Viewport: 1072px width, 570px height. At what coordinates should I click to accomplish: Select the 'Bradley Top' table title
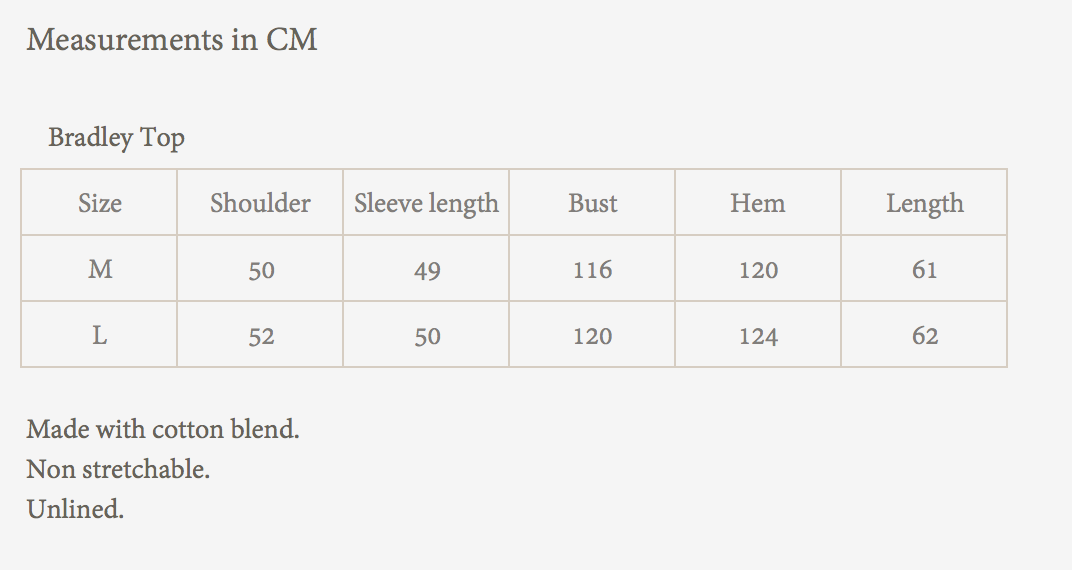pos(116,137)
